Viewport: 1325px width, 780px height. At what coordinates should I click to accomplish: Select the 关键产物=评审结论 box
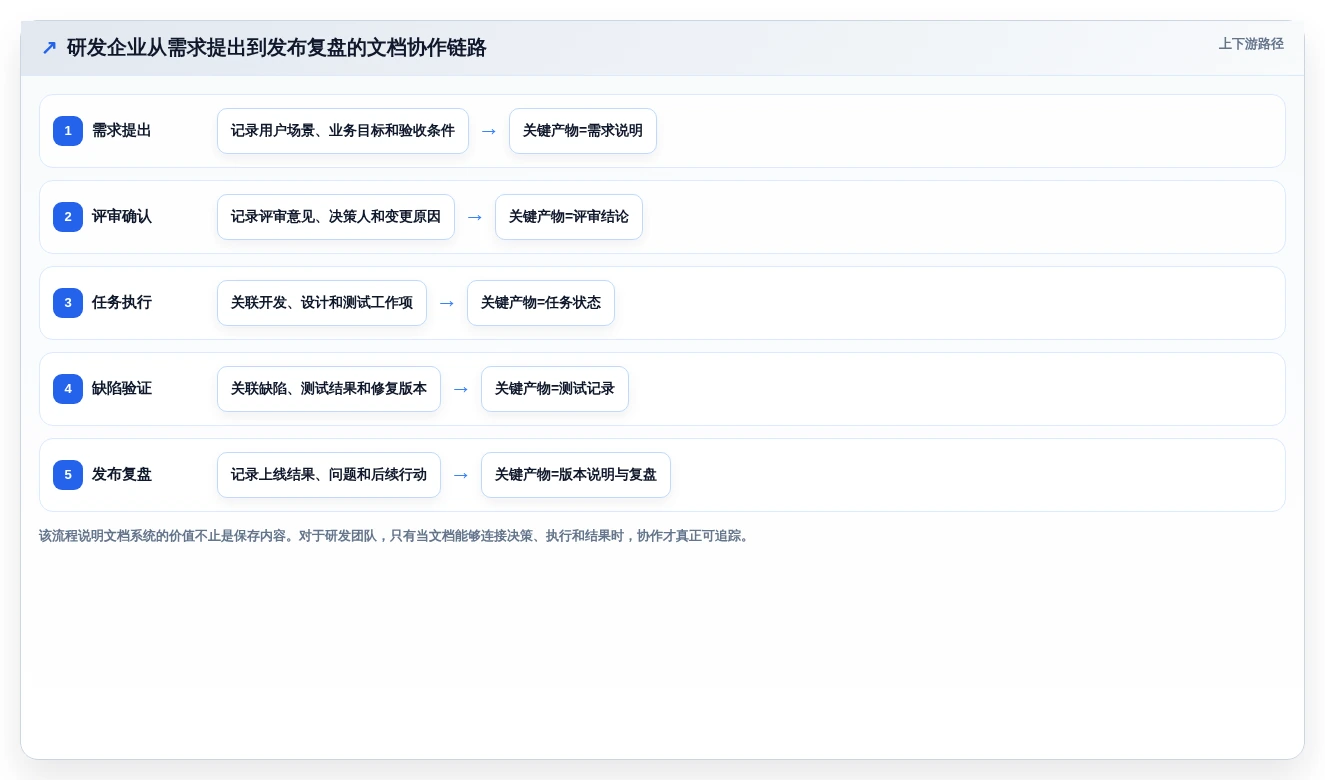tap(569, 217)
